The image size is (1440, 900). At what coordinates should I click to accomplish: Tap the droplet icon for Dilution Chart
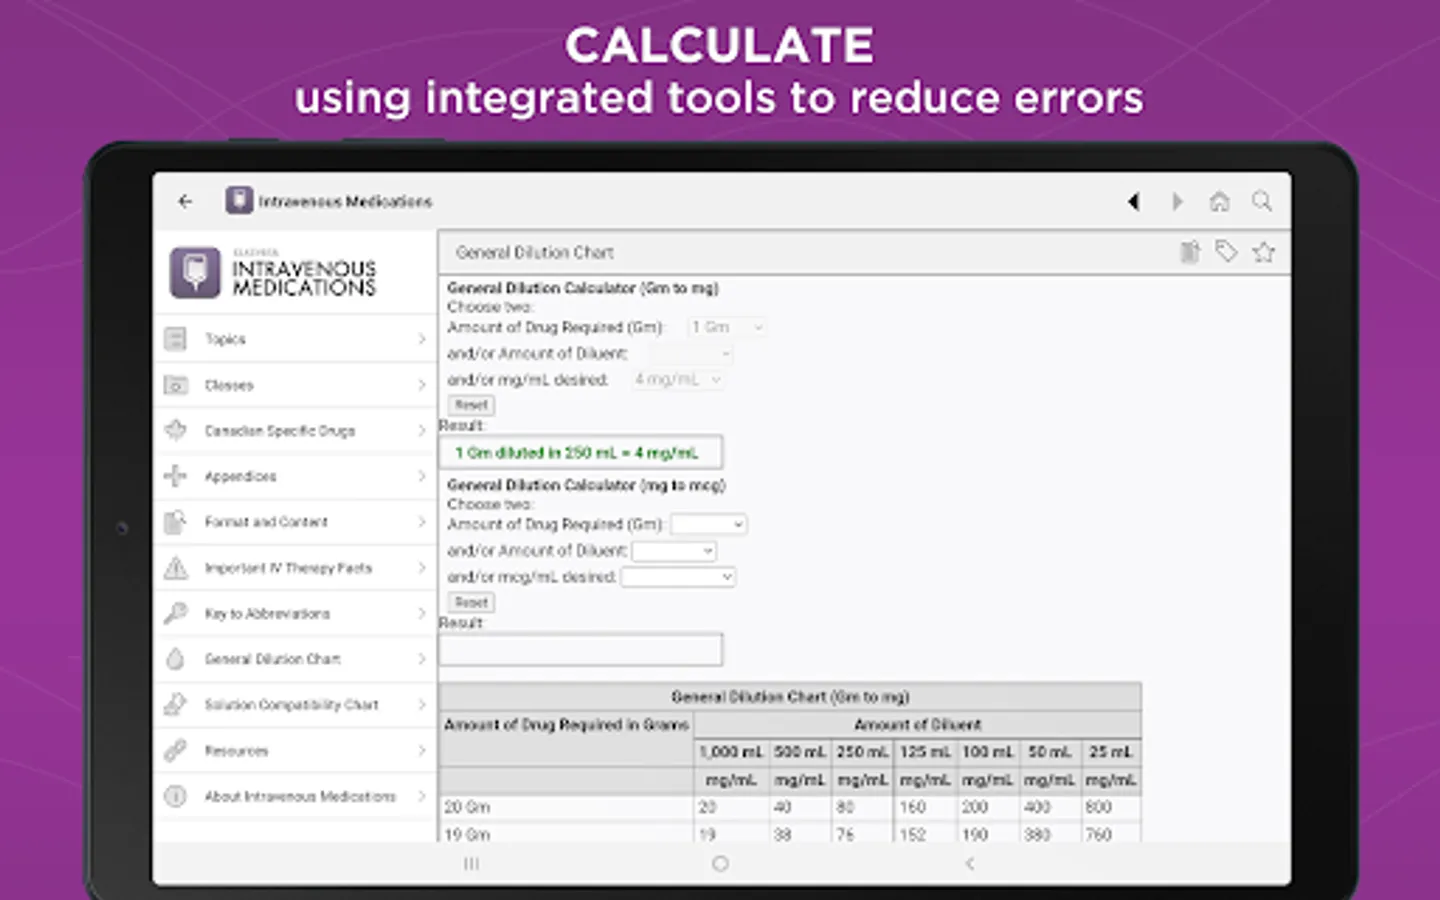coord(175,659)
